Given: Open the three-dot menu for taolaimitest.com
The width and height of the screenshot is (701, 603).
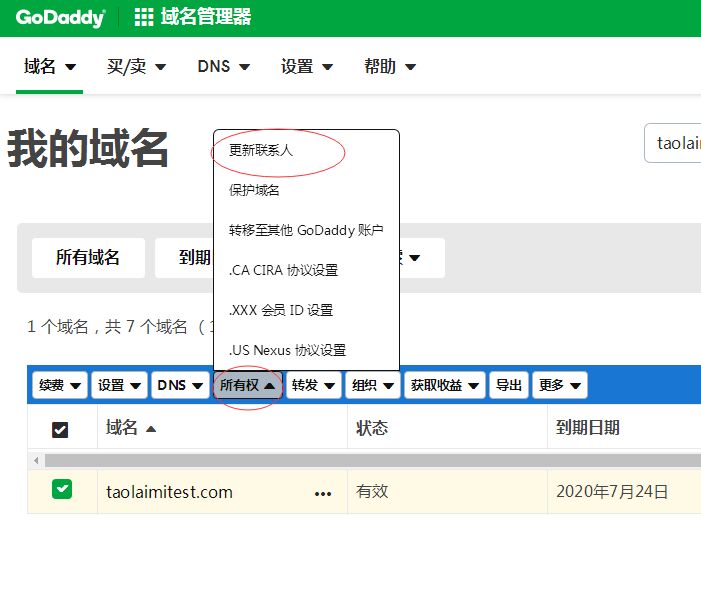Looking at the screenshot, I should pyautogui.click(x=323, y=493).
